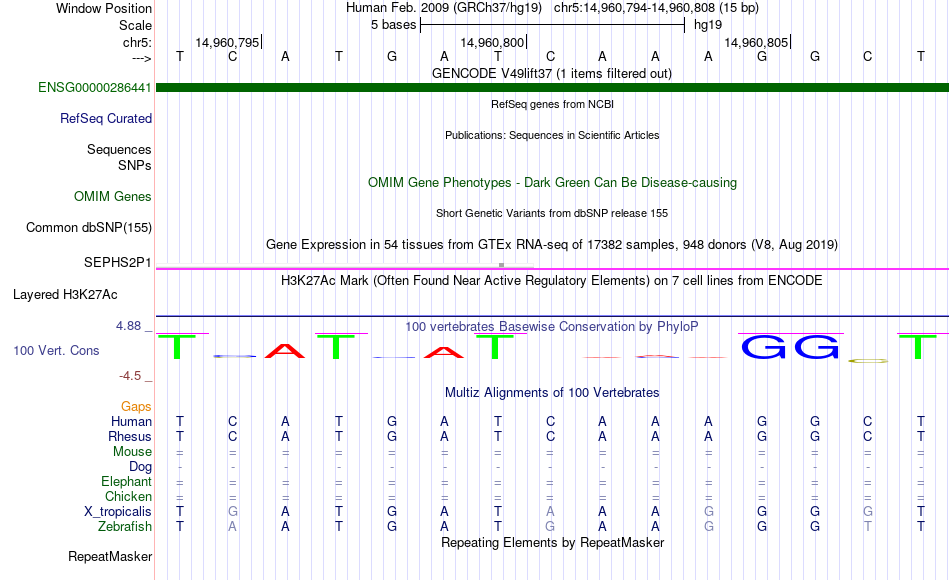Click Repeating Elements by RepeatMasker title
950x580 pixels.
point(552,542)
